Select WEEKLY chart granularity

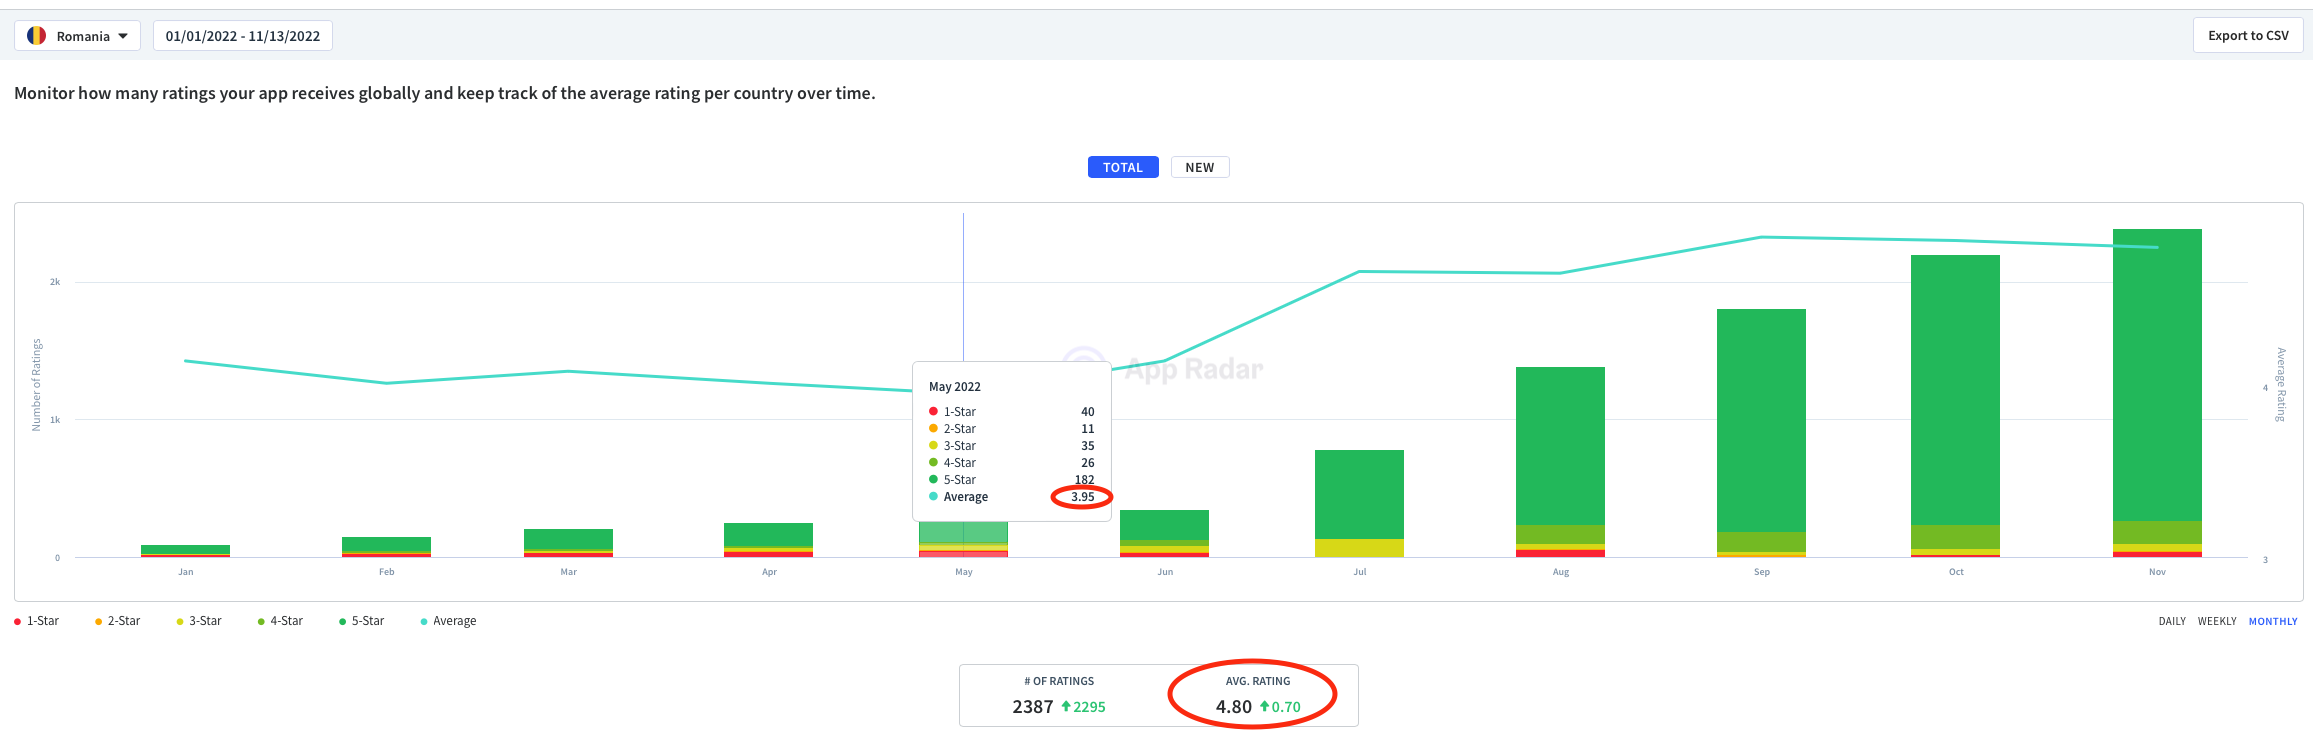2216,621
